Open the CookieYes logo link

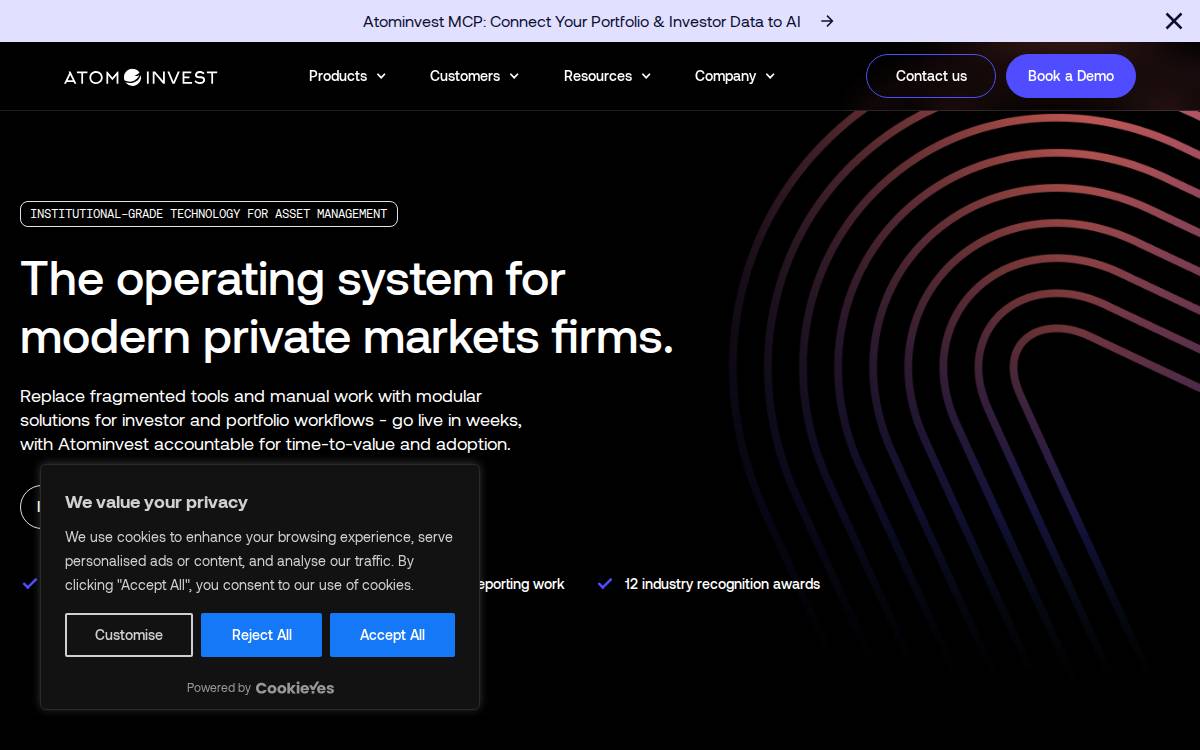tap(295, 688)
